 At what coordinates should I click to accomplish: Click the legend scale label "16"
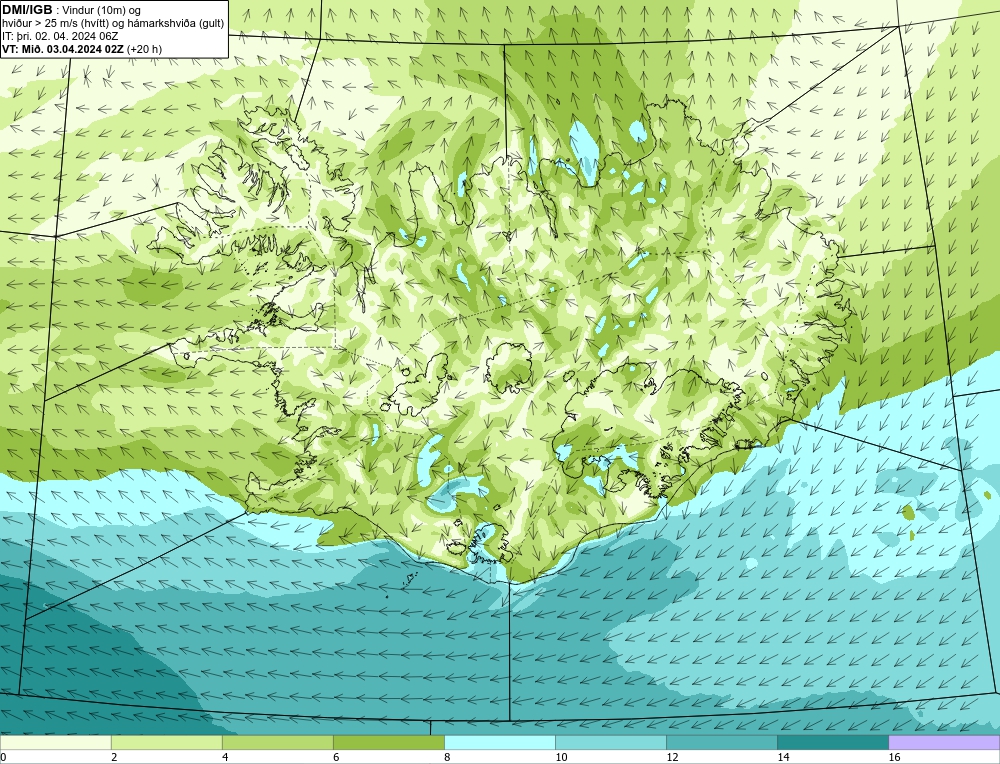(894, 757)
